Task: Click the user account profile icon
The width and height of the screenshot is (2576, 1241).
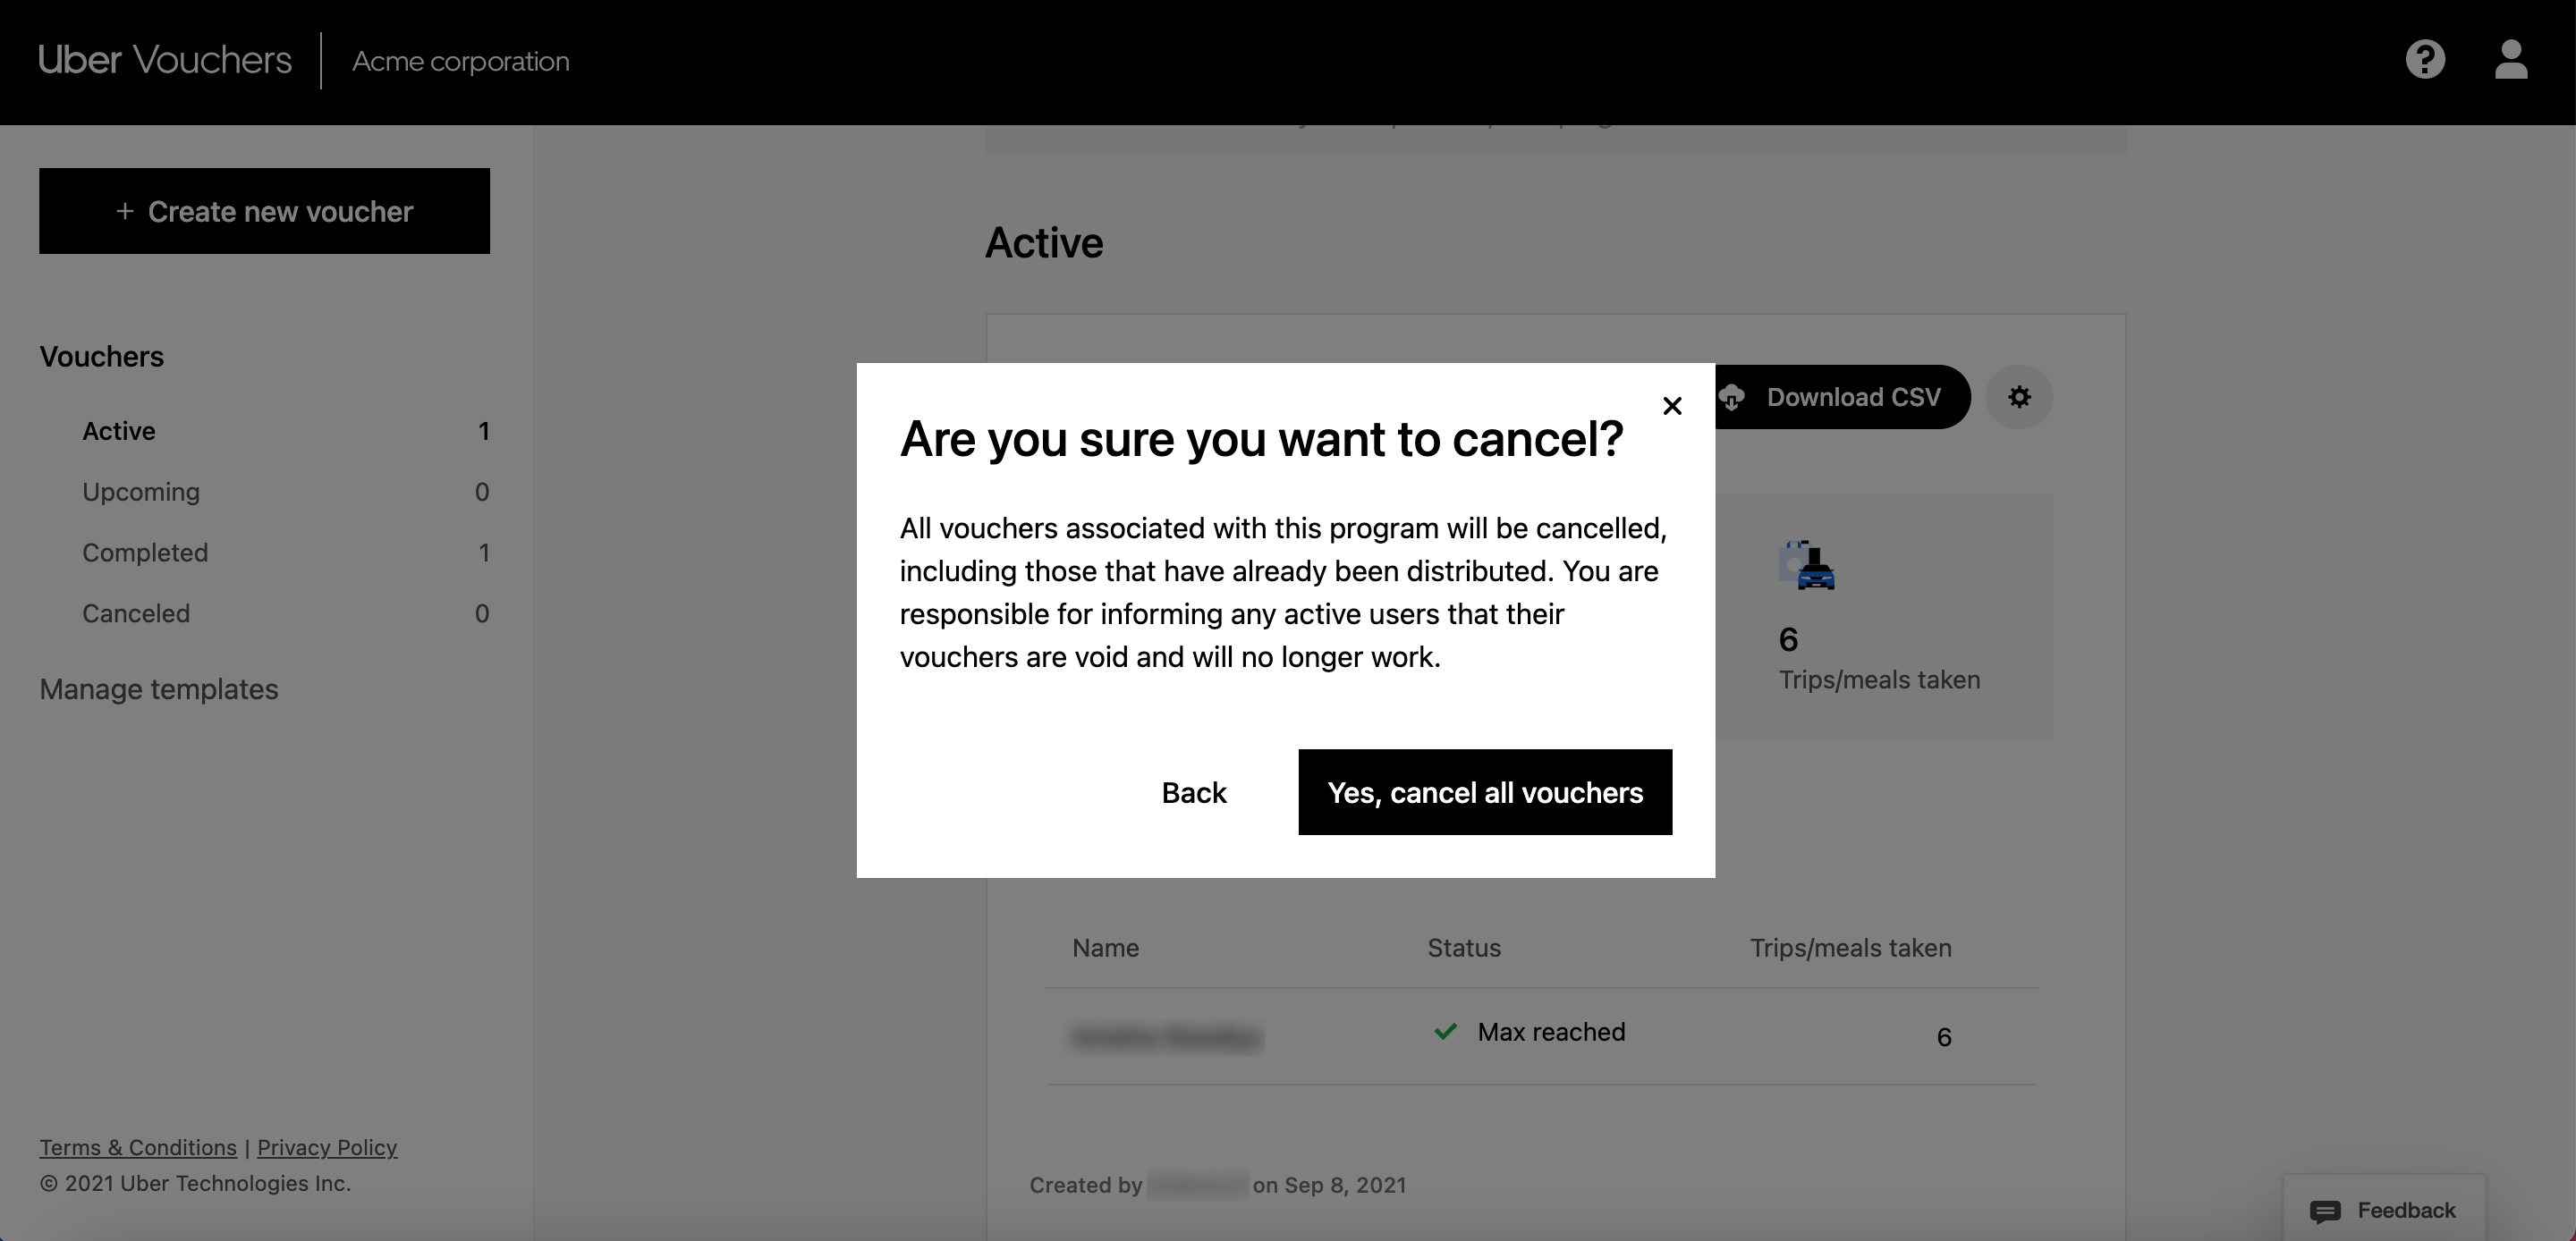Action: point(2511,61)
